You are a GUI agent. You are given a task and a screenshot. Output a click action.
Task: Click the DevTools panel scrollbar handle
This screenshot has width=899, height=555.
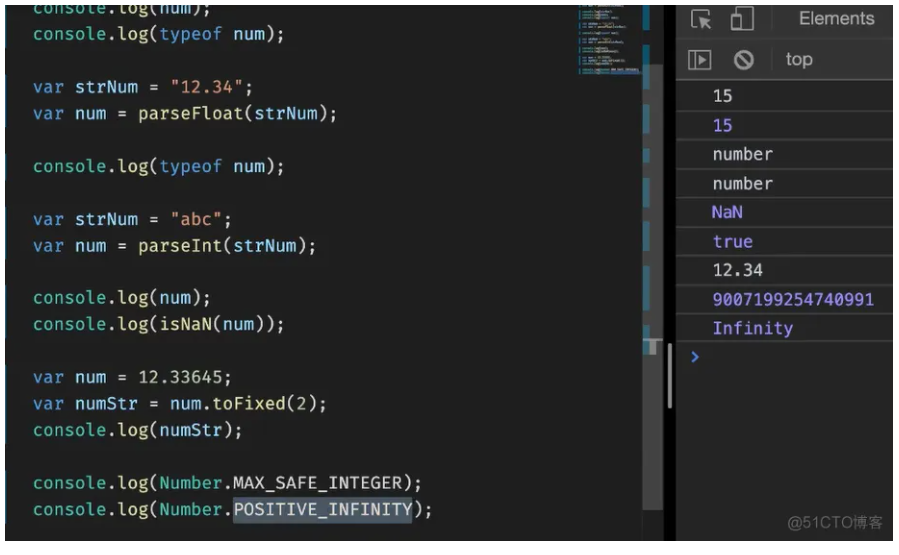[670, 376]
